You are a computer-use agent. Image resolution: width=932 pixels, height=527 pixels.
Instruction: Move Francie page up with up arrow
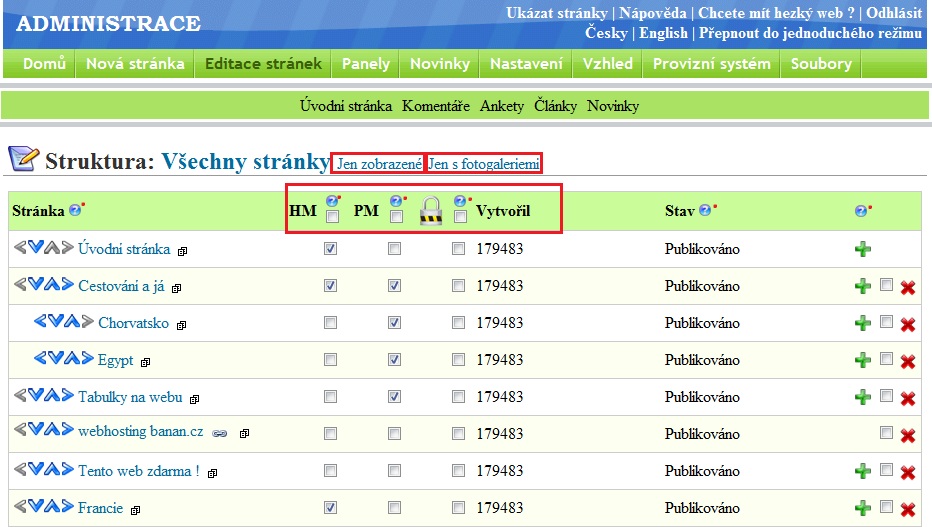tap(50, 508)
